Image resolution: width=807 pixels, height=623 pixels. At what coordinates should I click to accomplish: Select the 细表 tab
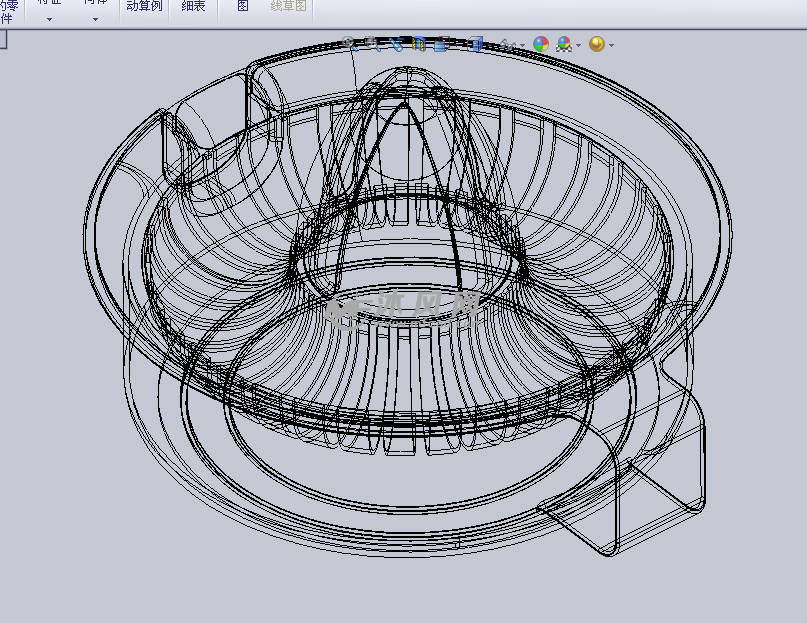[193, 8]
